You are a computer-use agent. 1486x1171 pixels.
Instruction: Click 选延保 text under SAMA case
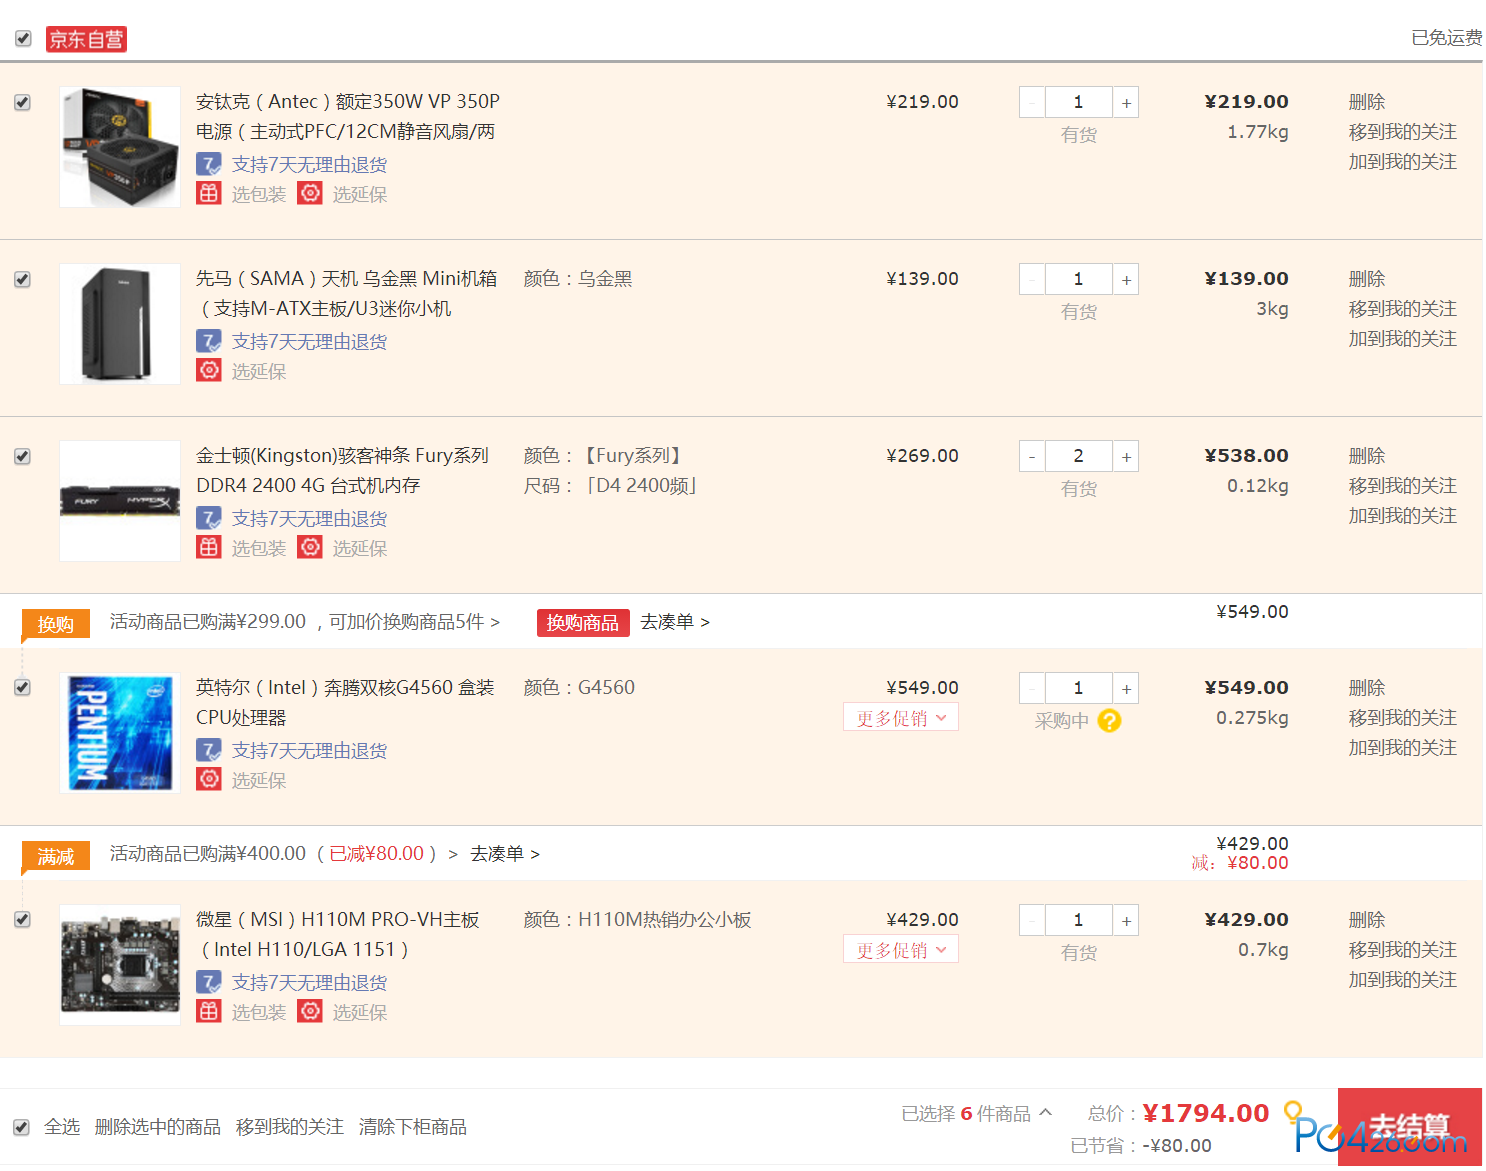[x=259, y=371]
